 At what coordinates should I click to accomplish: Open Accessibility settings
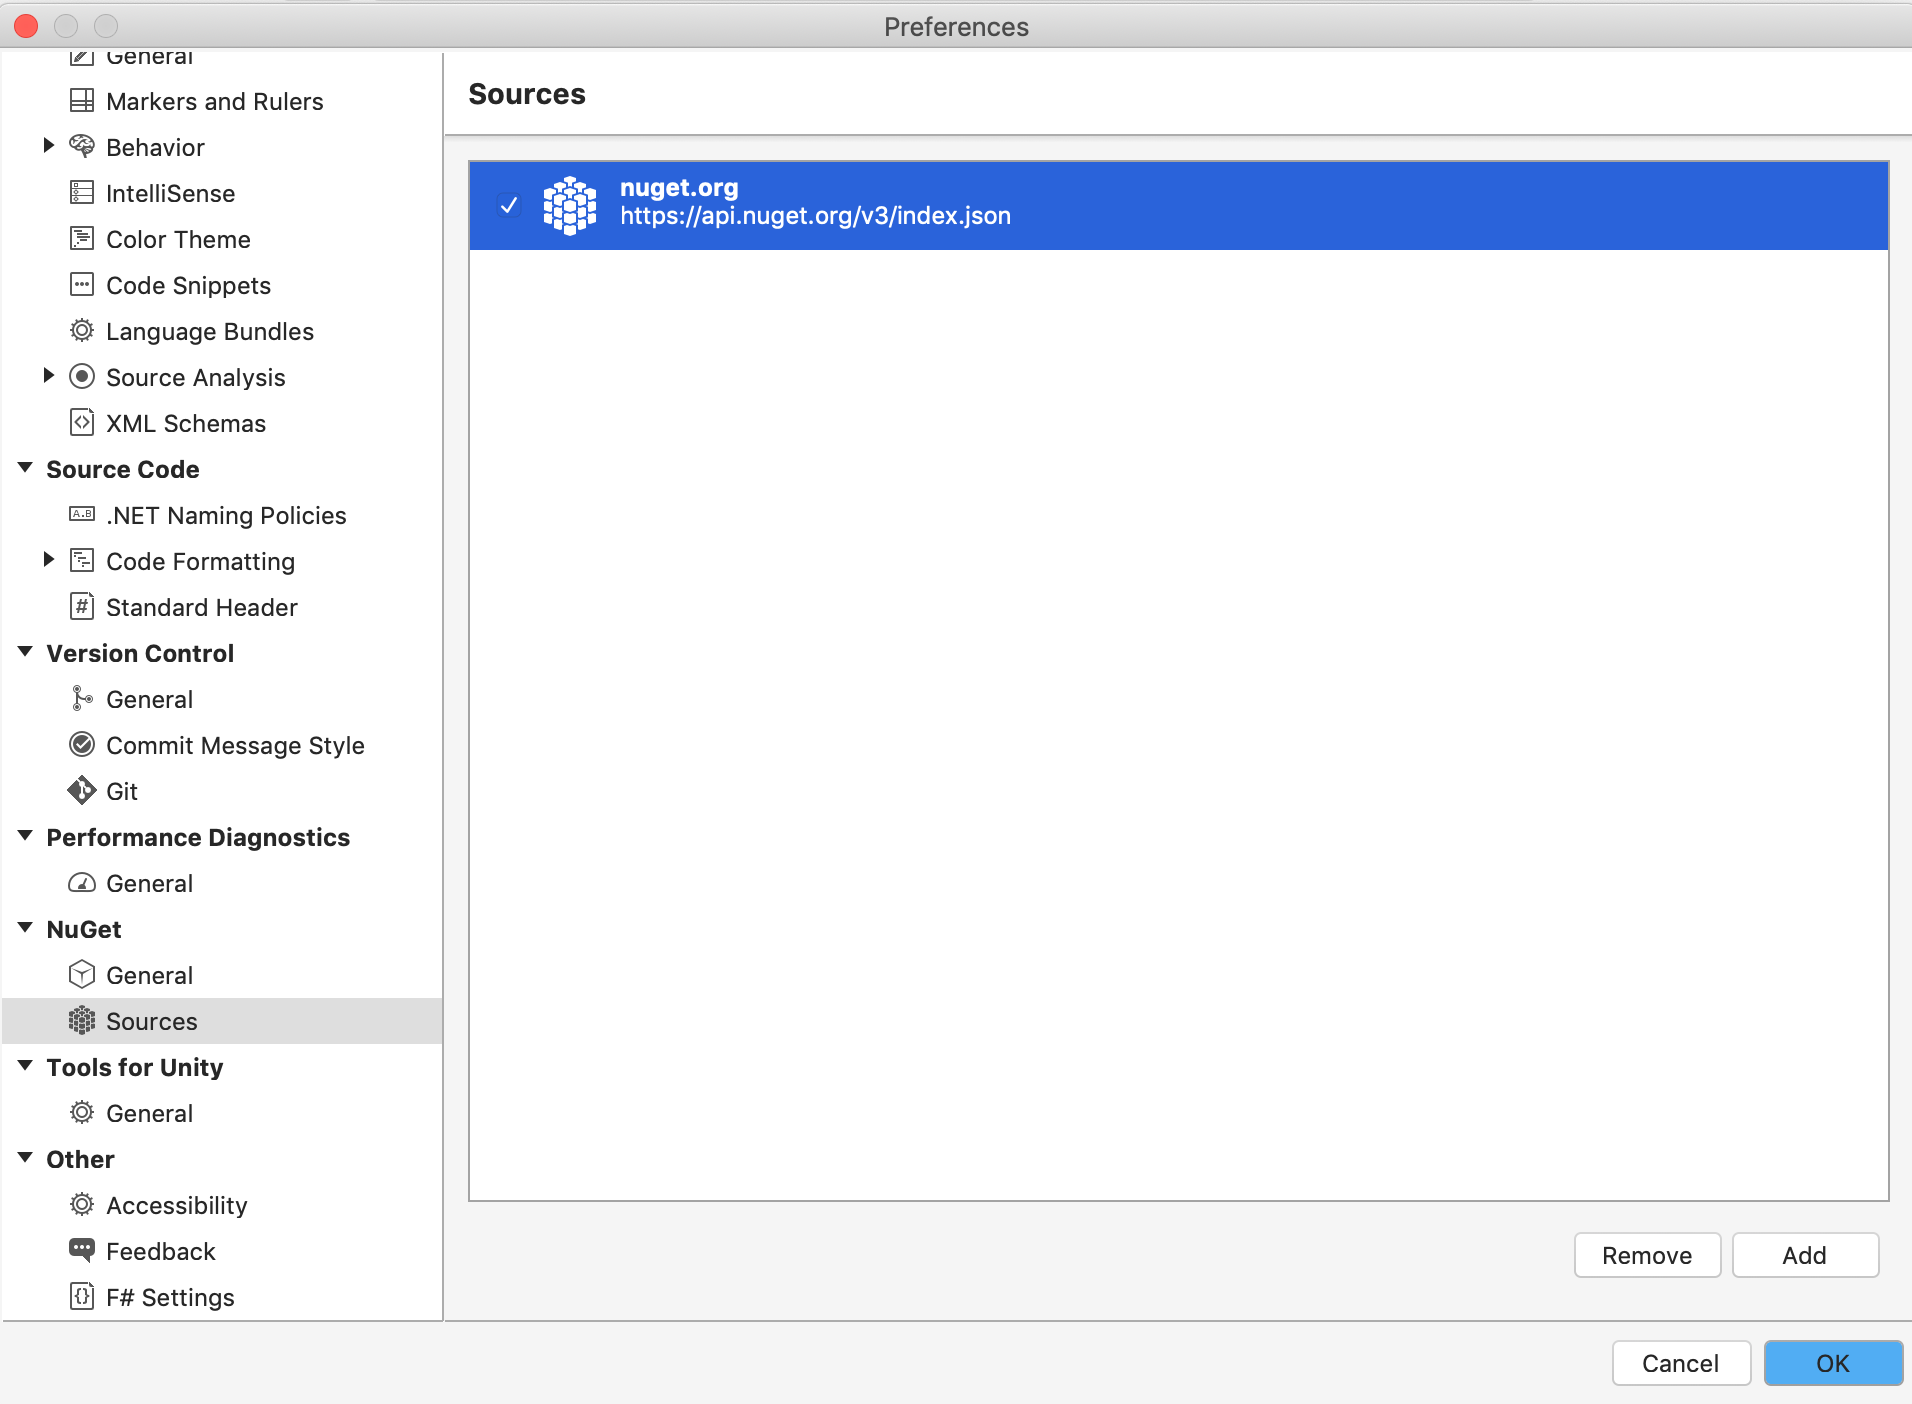pyautogui.click(x=177, y=1205)
